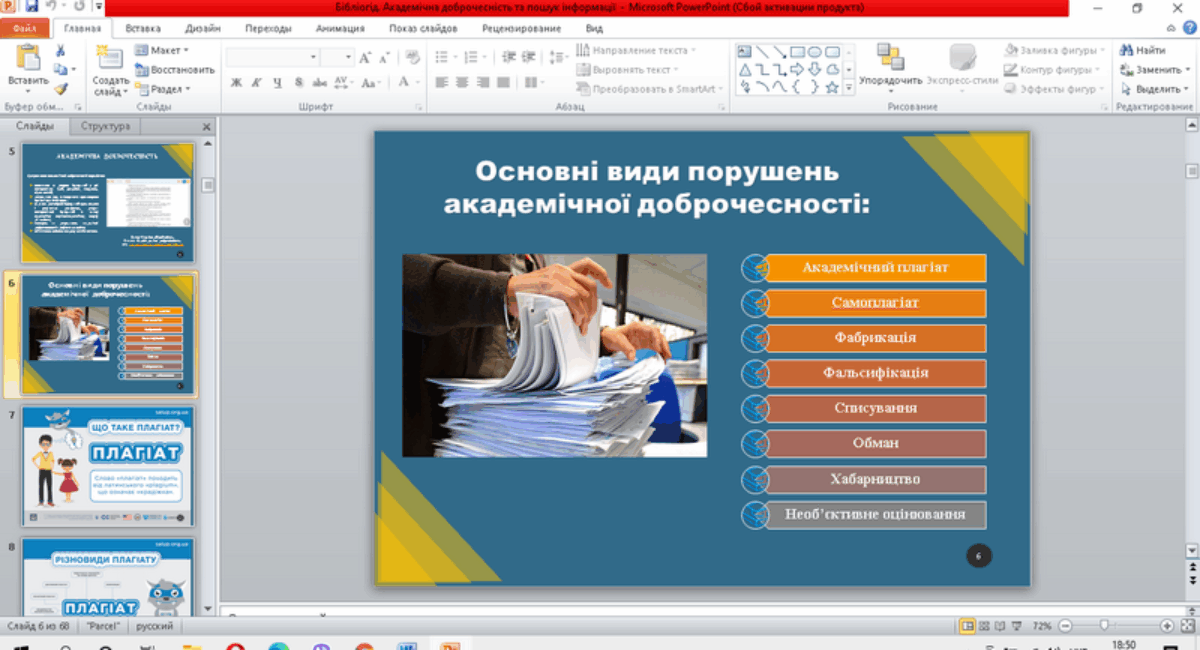Click the Упорядочить arrange icon
Viewport: 1200px width, 650px height.
(889, 57)
